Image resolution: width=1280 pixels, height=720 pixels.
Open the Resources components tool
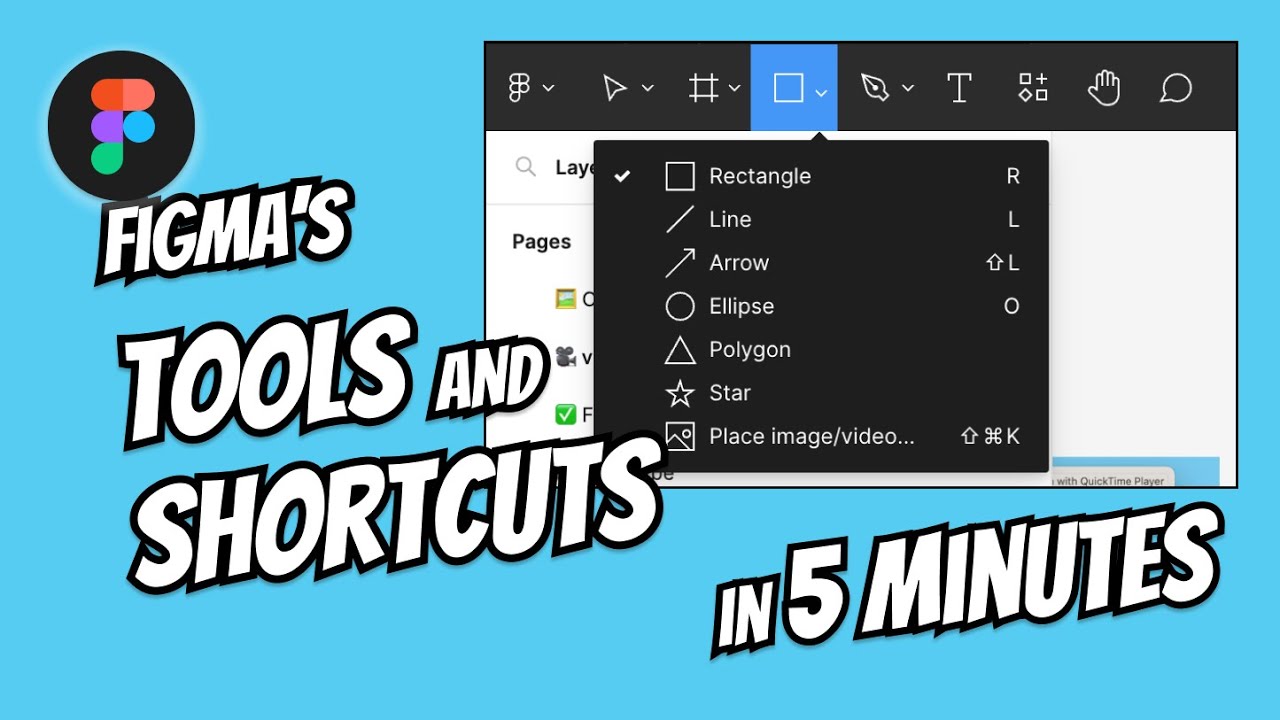click(1033, 88)
